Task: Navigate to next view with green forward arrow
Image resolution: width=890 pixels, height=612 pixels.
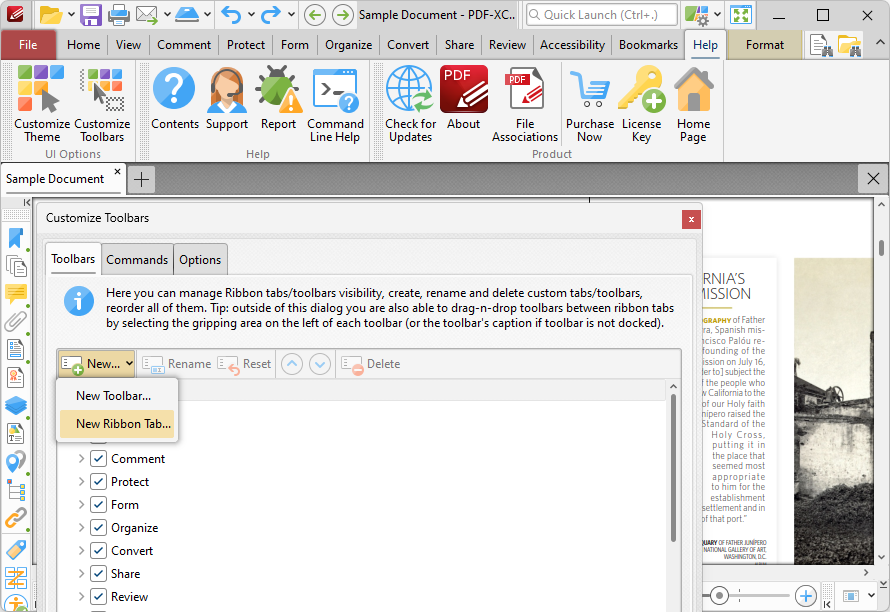Action: pos(343,15)
